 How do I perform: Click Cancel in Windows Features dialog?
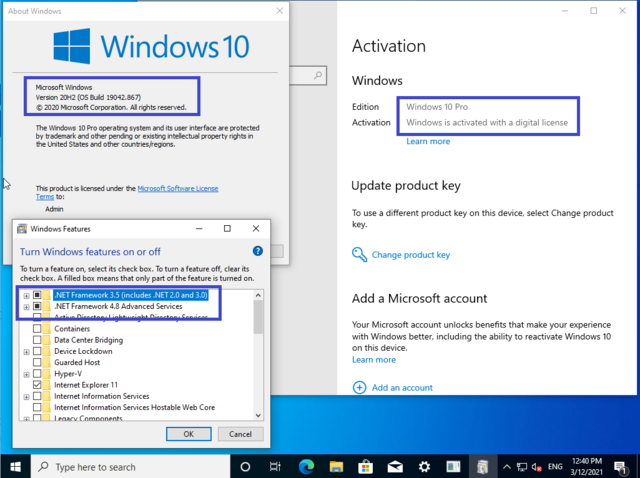[240, 434]
